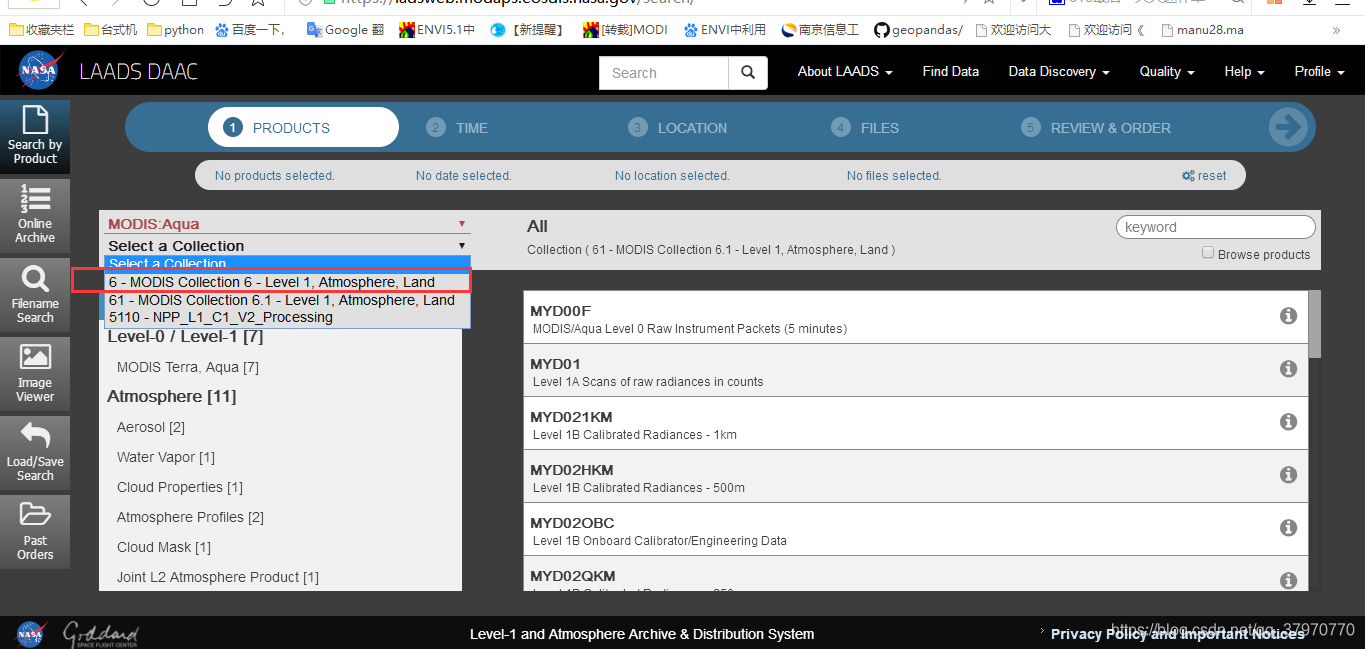Select Cloud Mask [1] category
This screenshot has height=649, width=1365.
pos(164,547)
